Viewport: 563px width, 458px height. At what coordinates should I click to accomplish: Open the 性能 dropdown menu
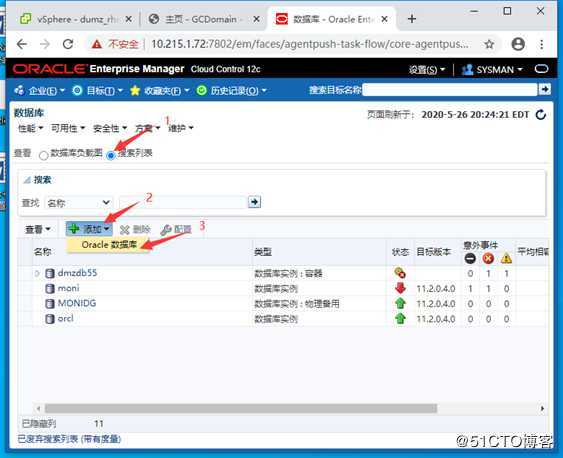pos(31,128)
